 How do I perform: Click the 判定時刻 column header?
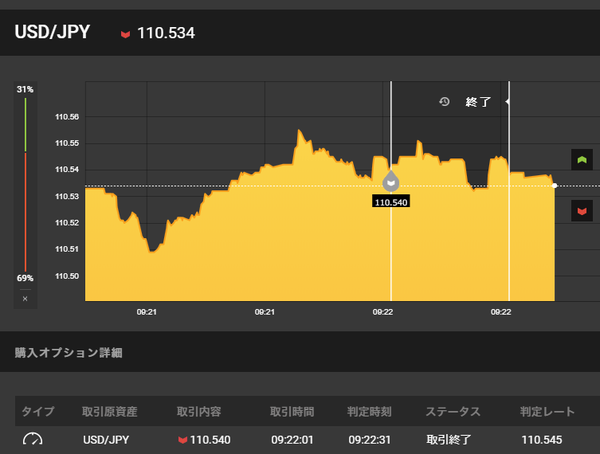369,412
